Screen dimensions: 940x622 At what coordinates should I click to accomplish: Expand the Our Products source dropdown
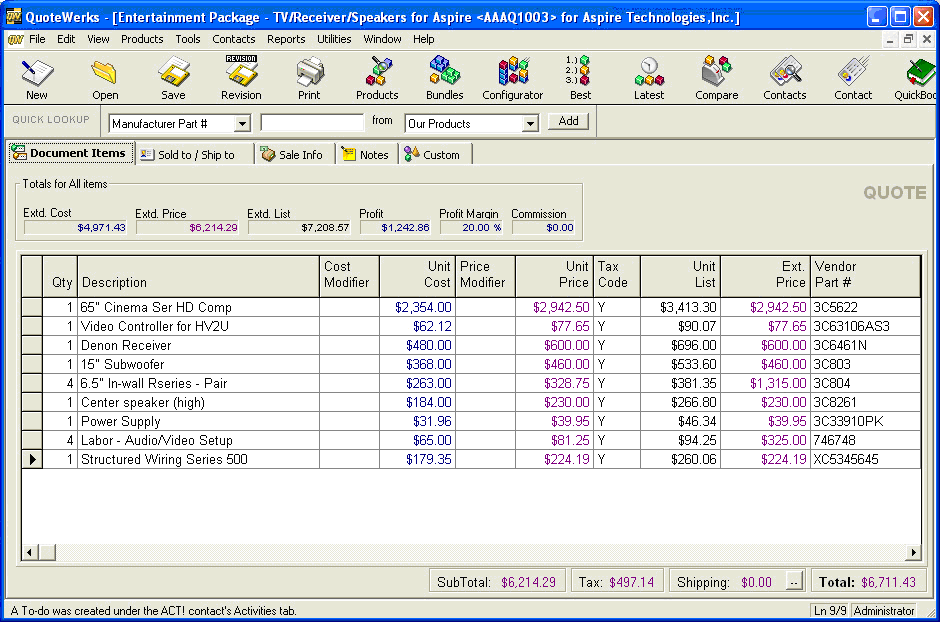530,124
